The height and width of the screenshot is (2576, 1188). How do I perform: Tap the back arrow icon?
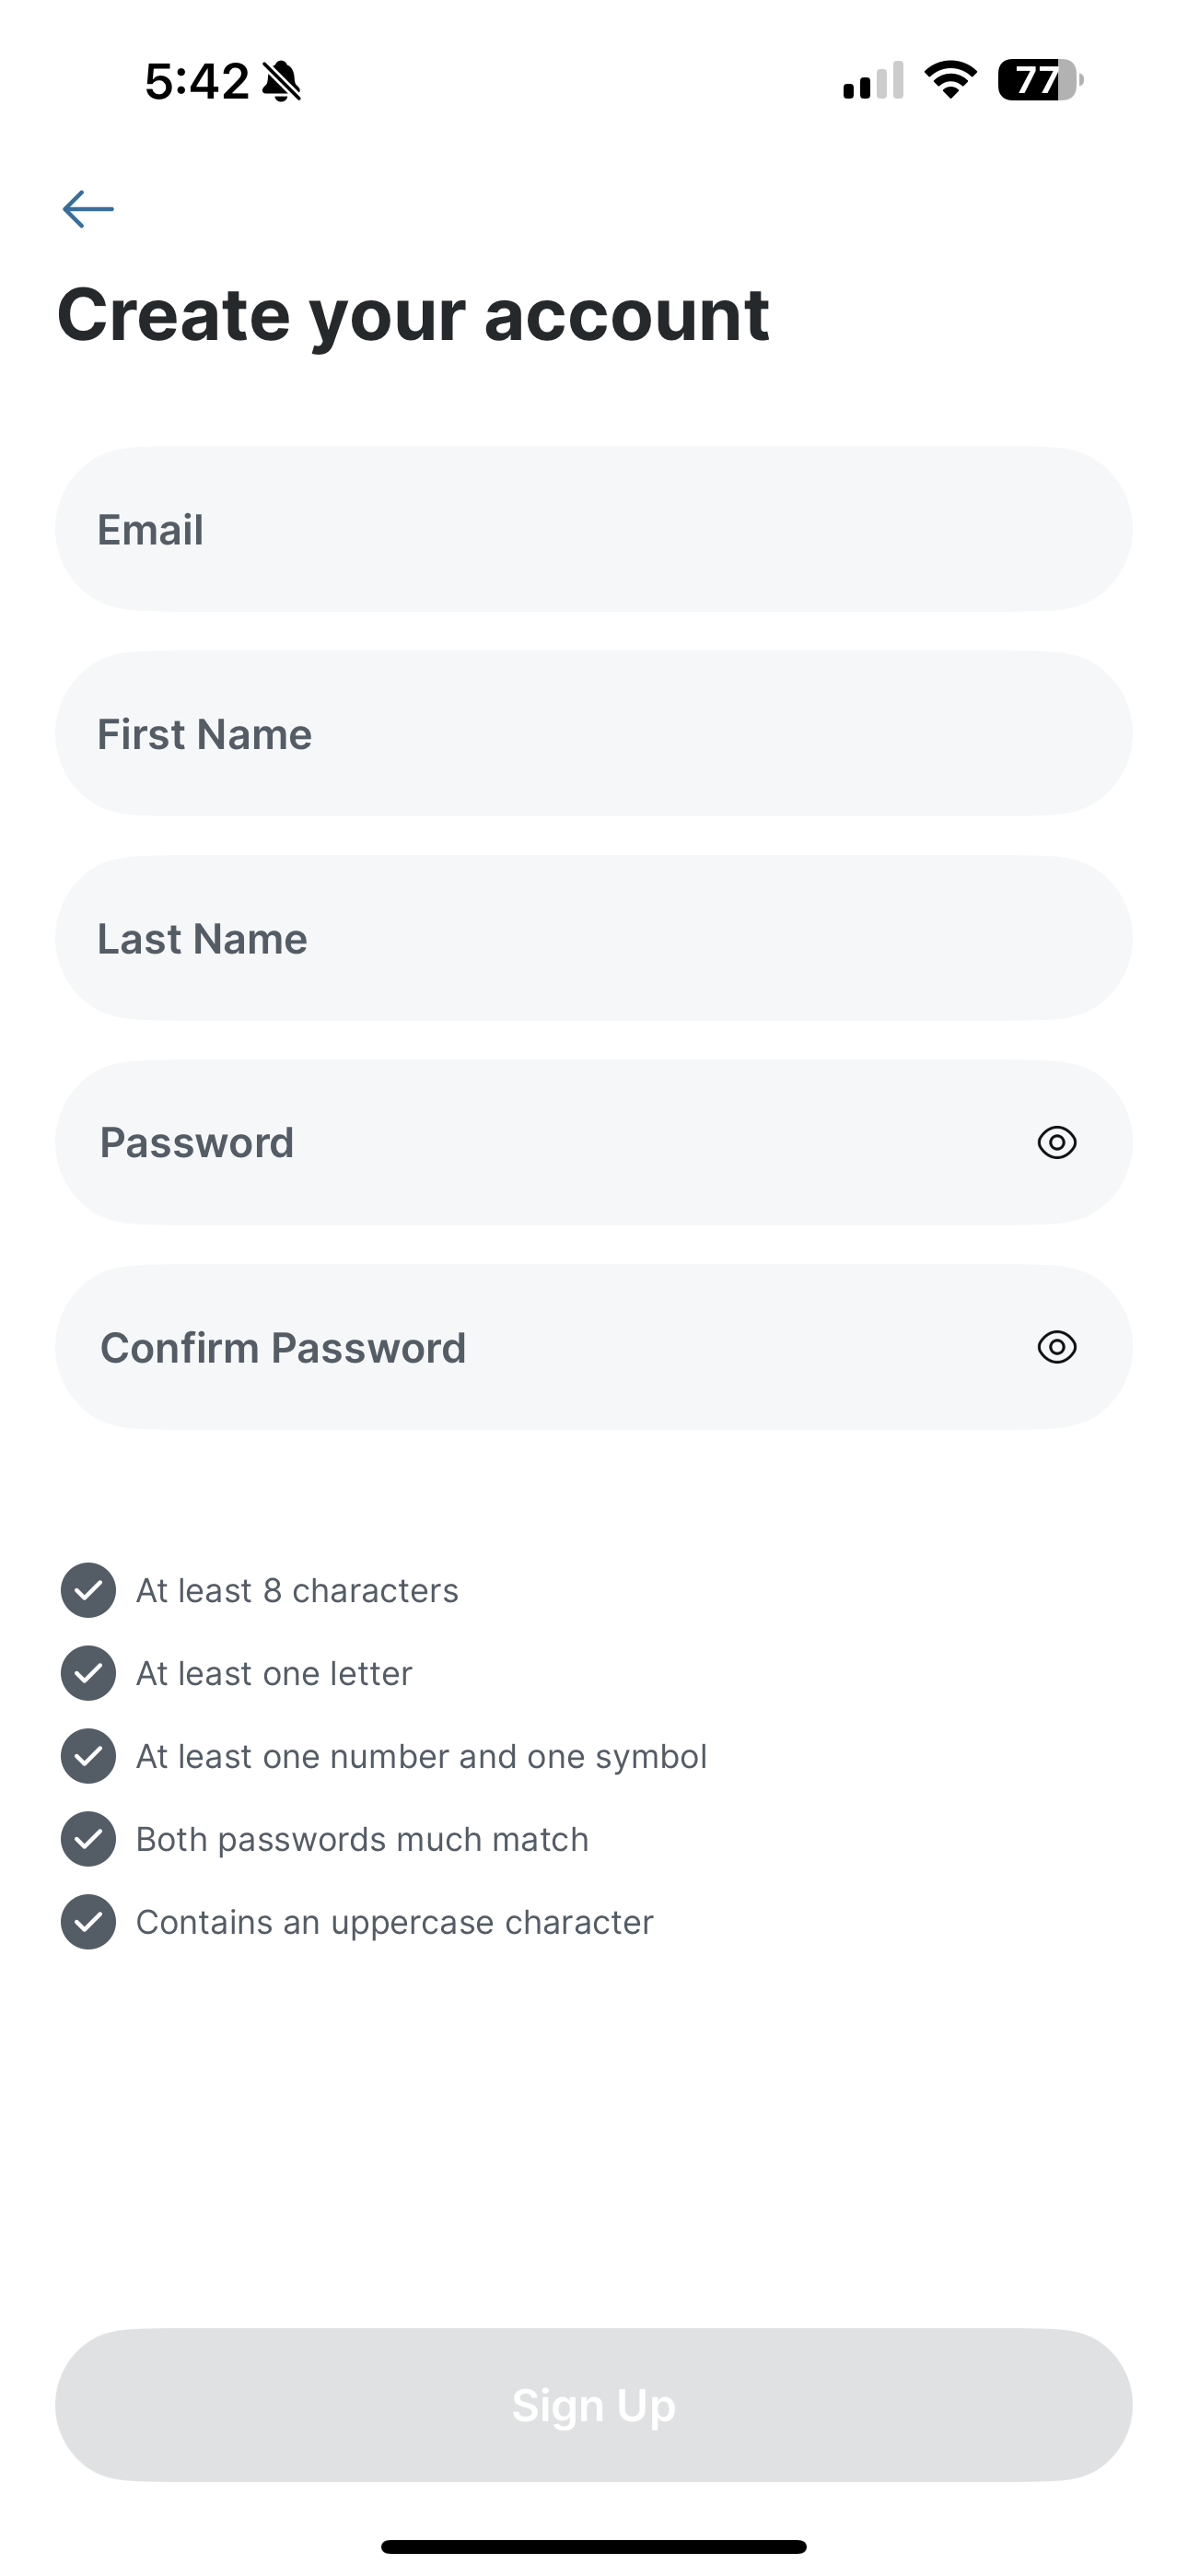[88, 209]
